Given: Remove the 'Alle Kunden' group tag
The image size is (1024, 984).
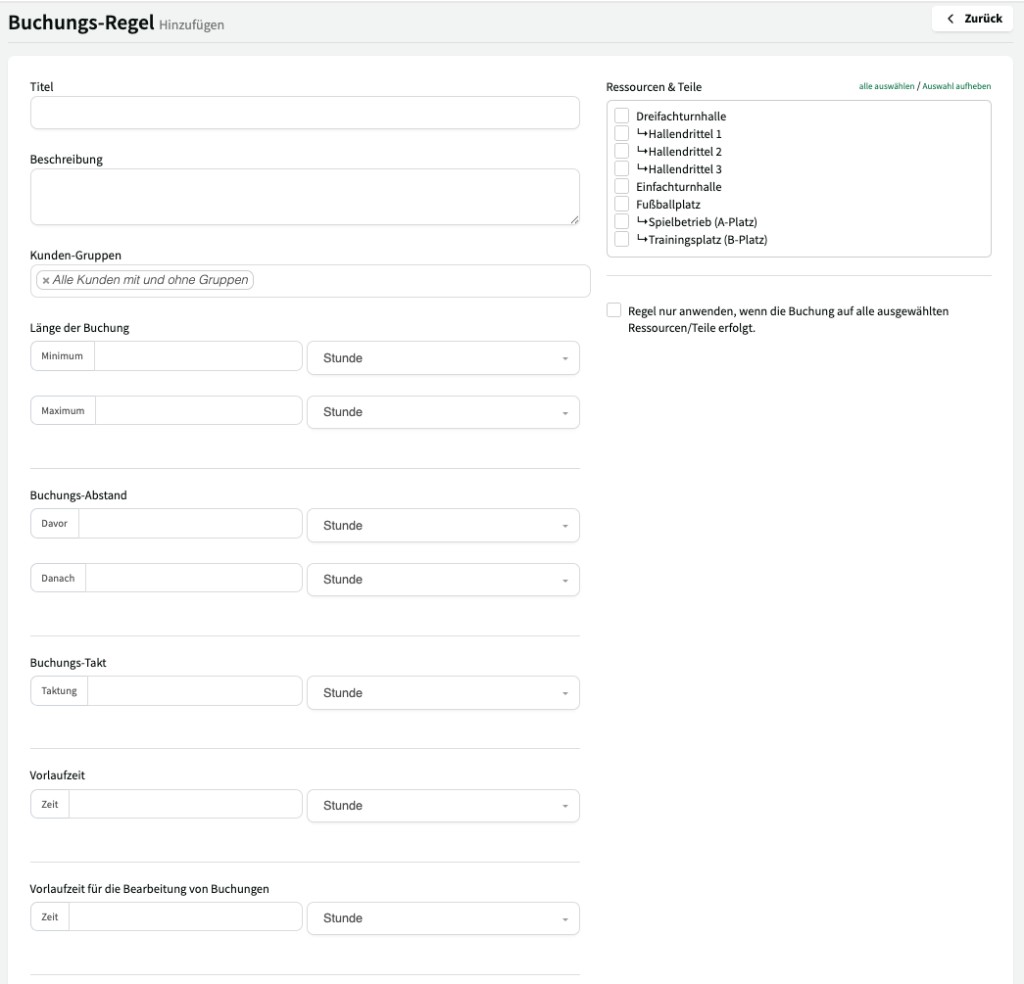Looking at the screenshot, I should coord(46,281).
